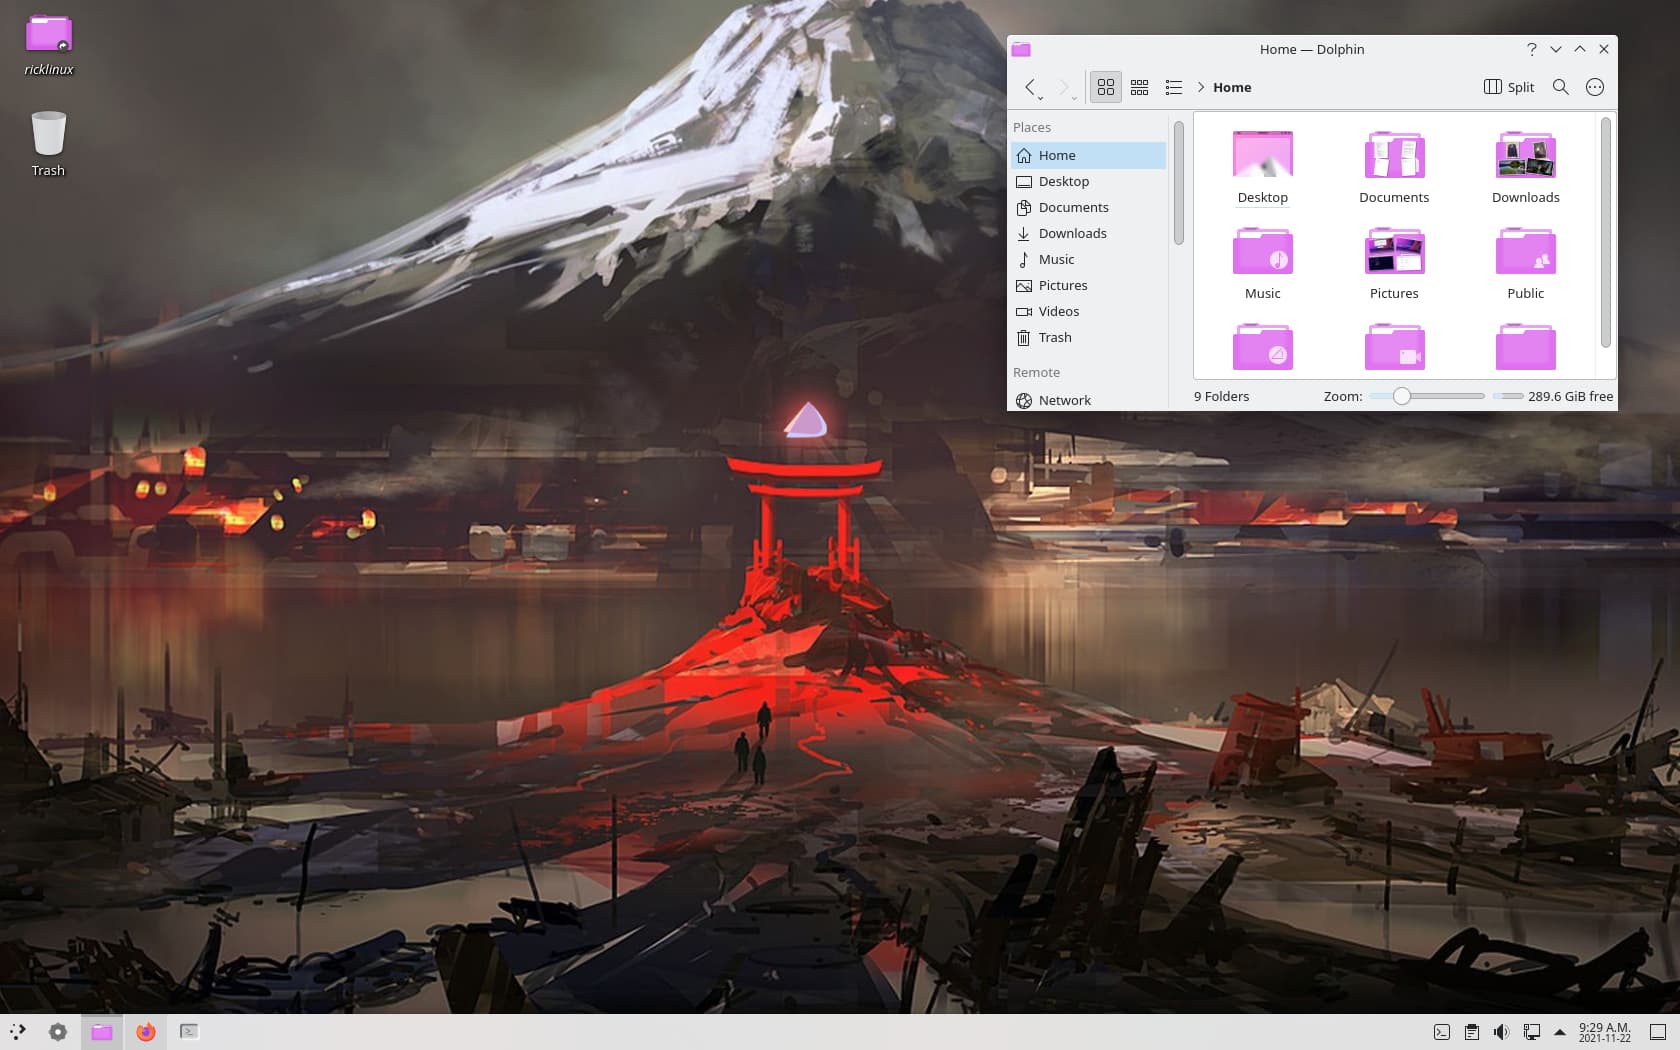The height and width of the screenshot is (1050, 1680).
Task: Launch Firefox from the taskbar
Action: [146, 1032]
